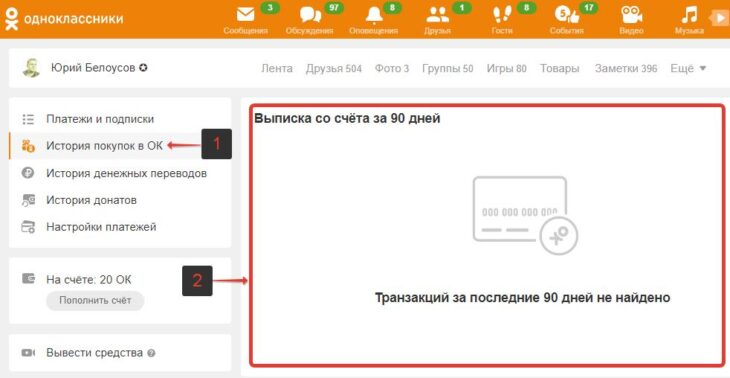Click the Пополнить счёт button
This screenshot has width=730, height=378.
pyautogui.click(x=95, y=301)
